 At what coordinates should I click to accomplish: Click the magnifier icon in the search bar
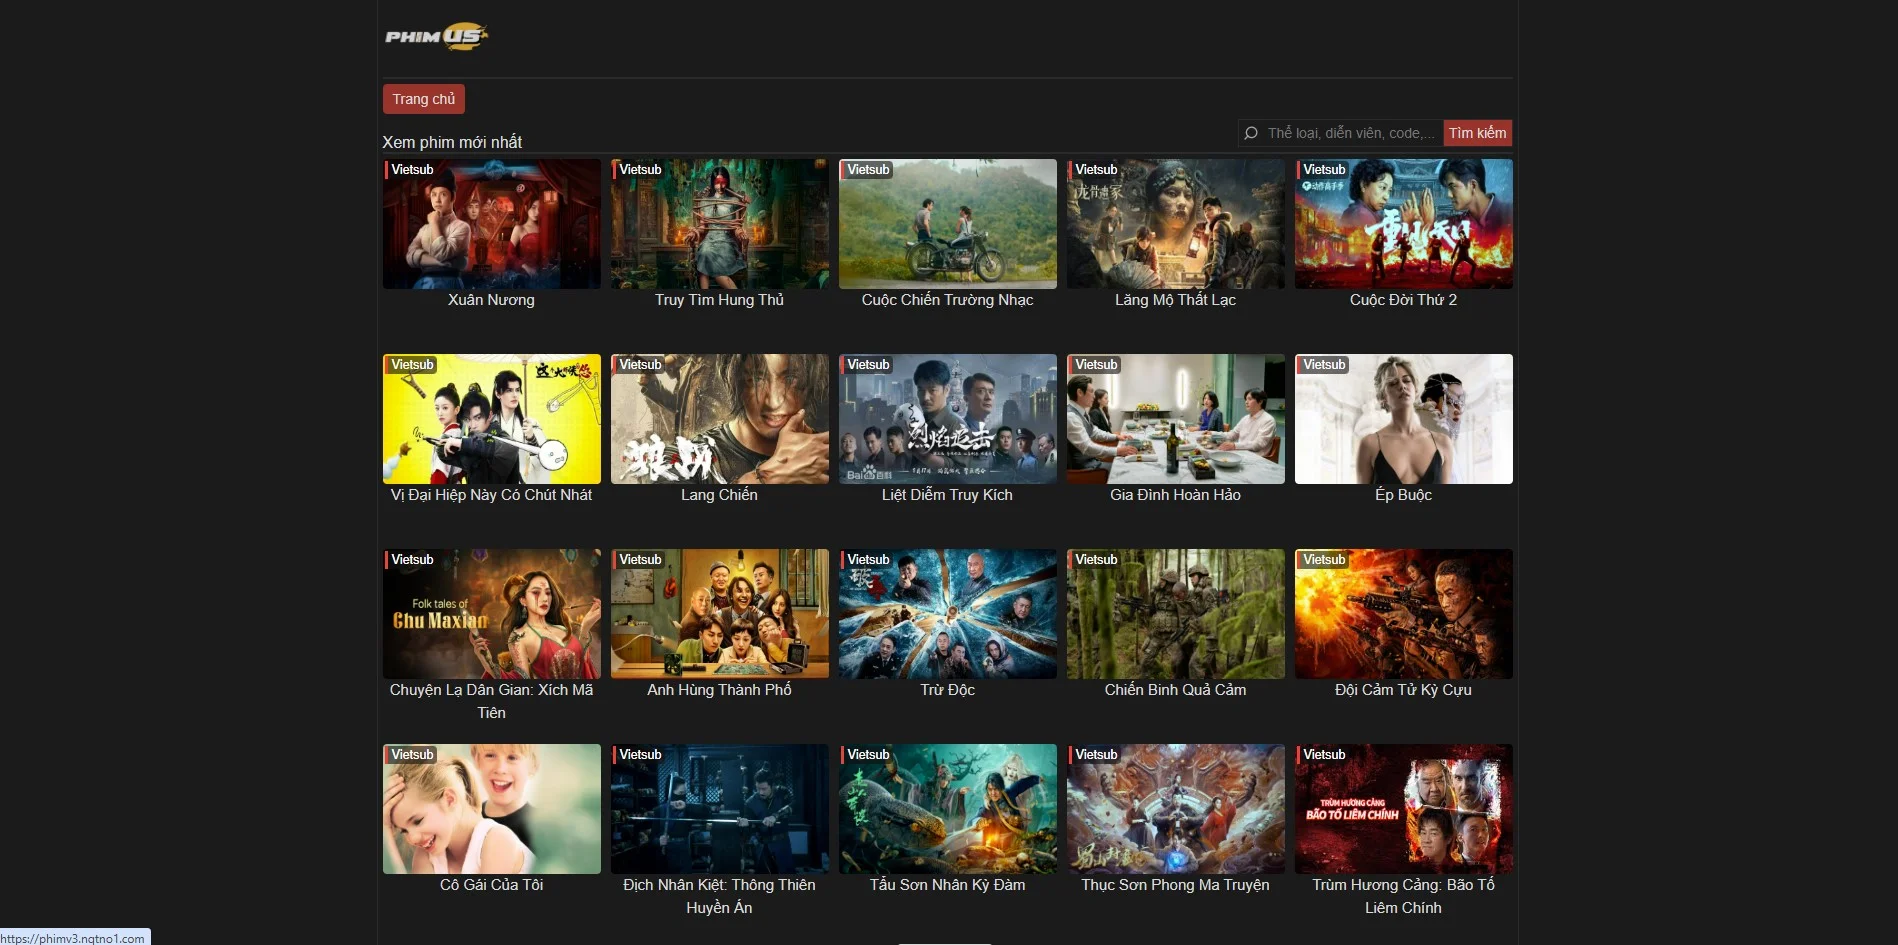click(1251, 132)
